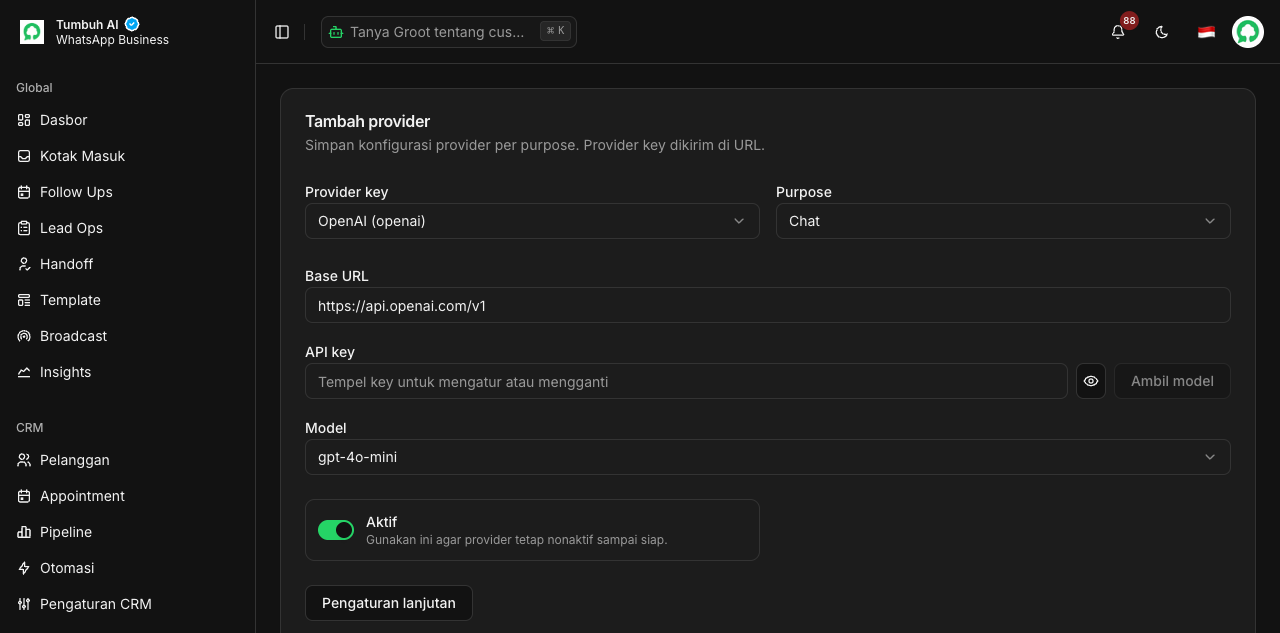Open Appointment link
The width and height of the screenshot is (1280, 633).
click(x=128, y=496)
